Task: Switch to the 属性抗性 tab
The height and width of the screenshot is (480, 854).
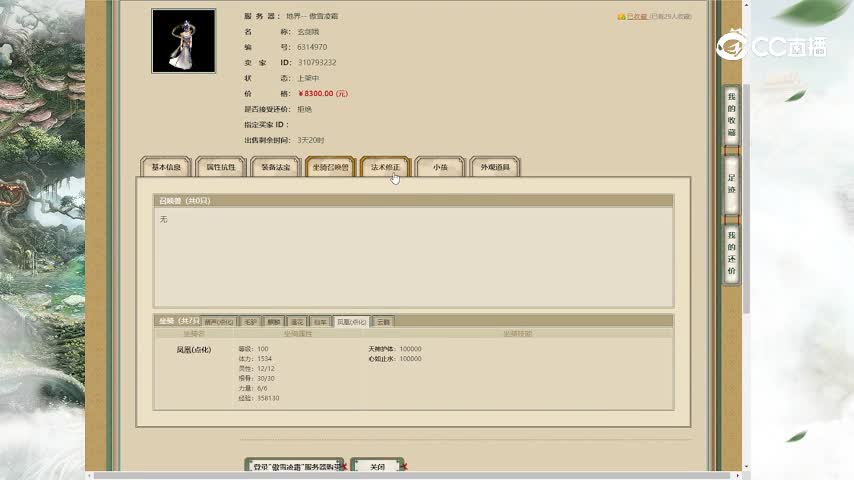Action: click(x=221, y=167)
